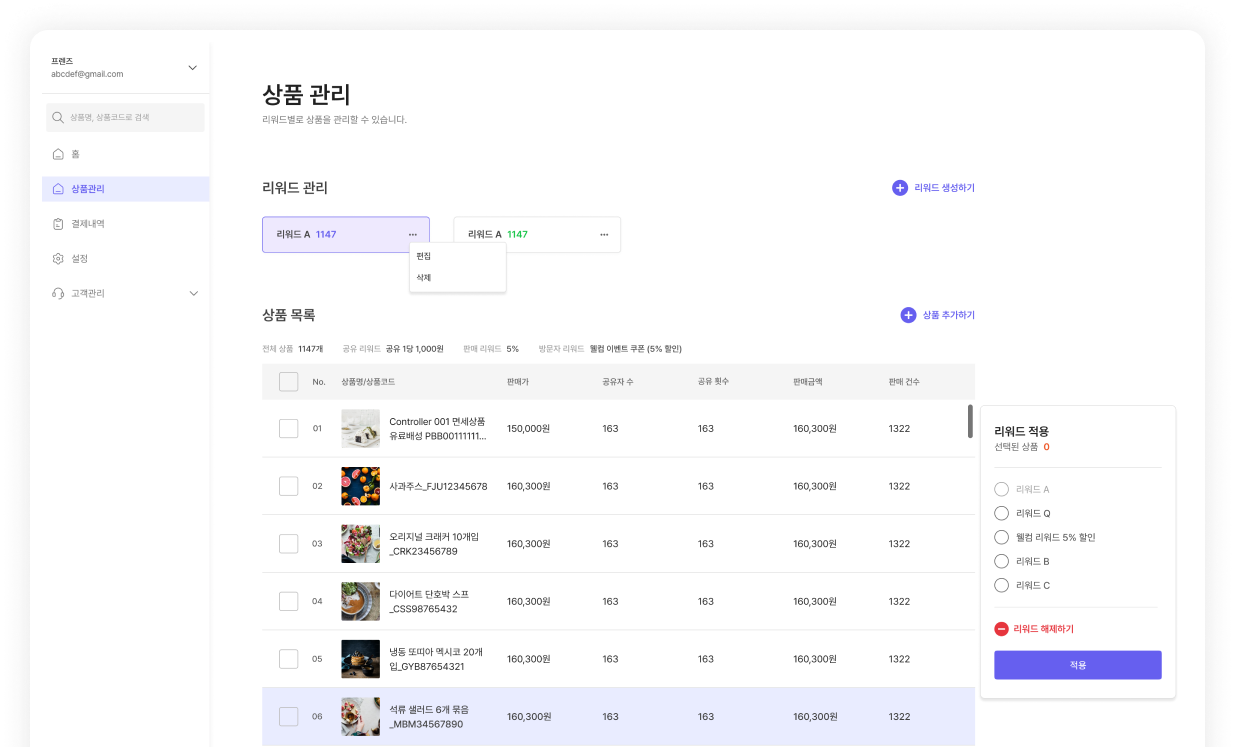Image resolution: width=1235 pixels, height=747 pixels.
Task: Click the home icon next to 홈
Action: 58,154
